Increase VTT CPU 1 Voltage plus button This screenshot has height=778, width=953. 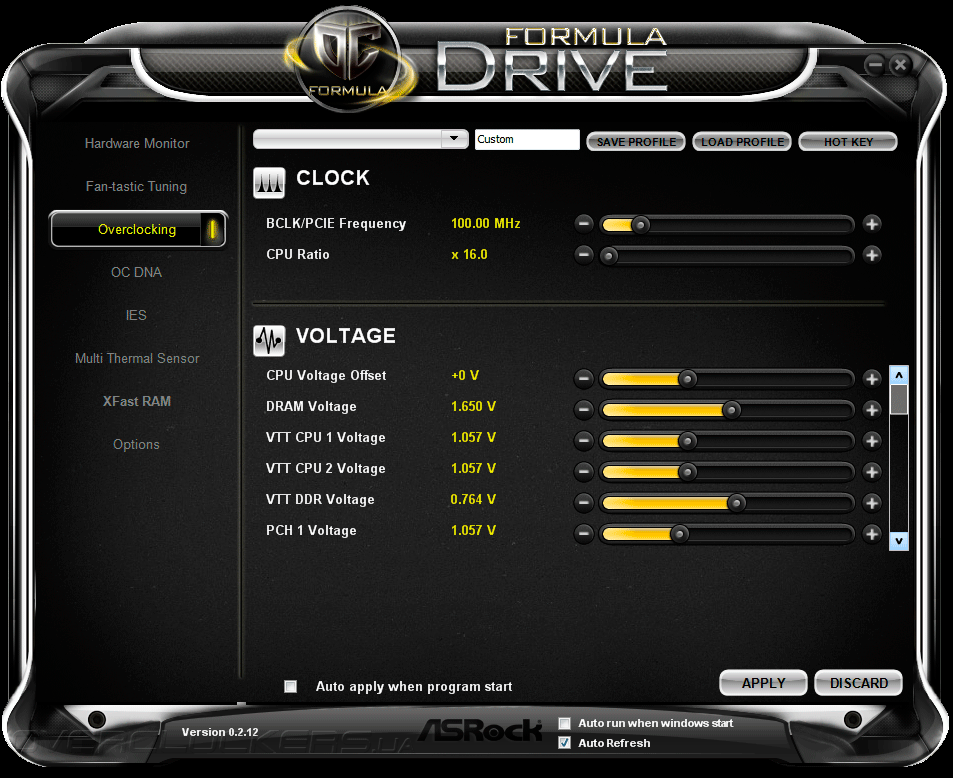tap(872, 441)
